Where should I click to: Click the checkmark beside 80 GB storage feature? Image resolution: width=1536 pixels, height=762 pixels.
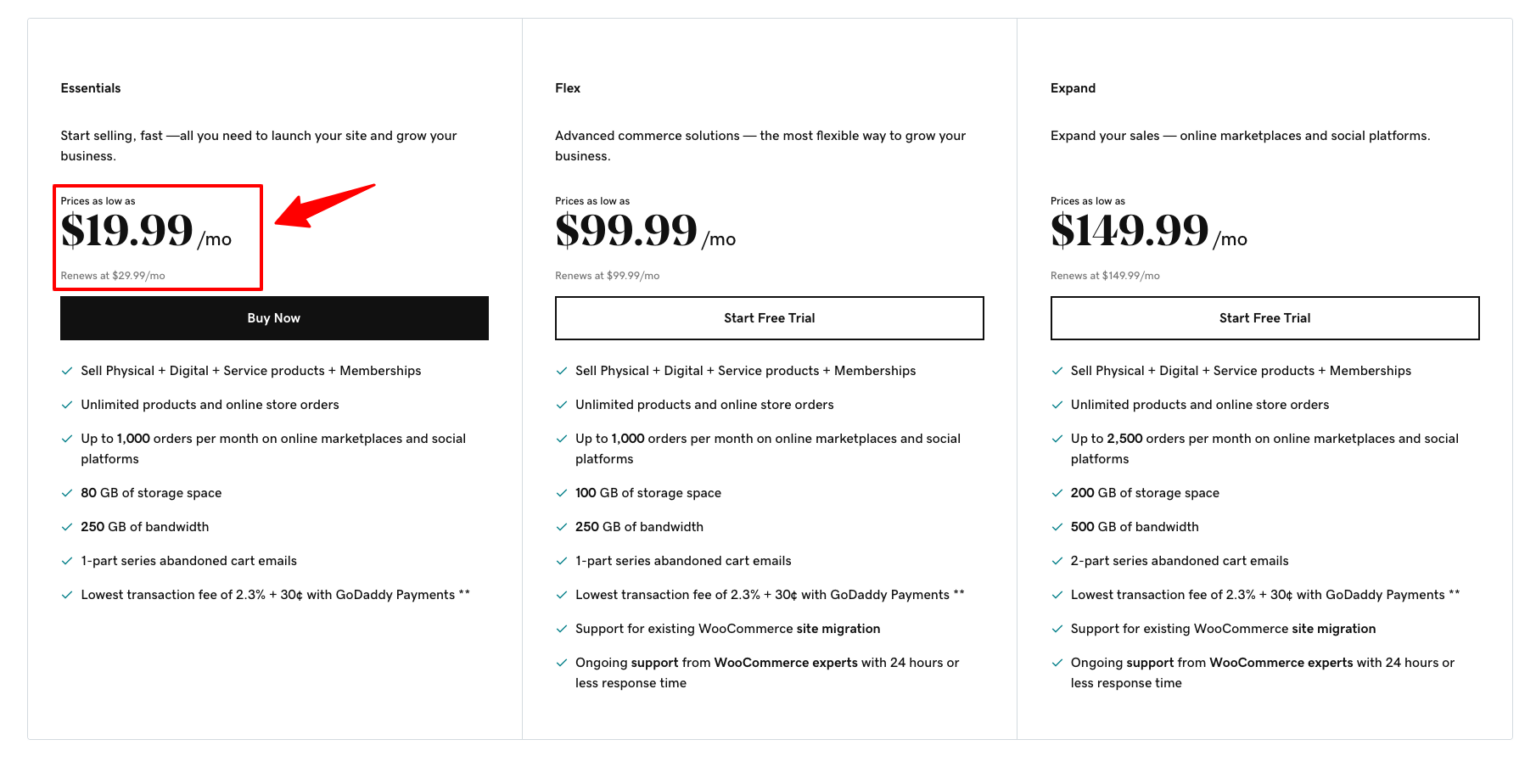[66, 492]
